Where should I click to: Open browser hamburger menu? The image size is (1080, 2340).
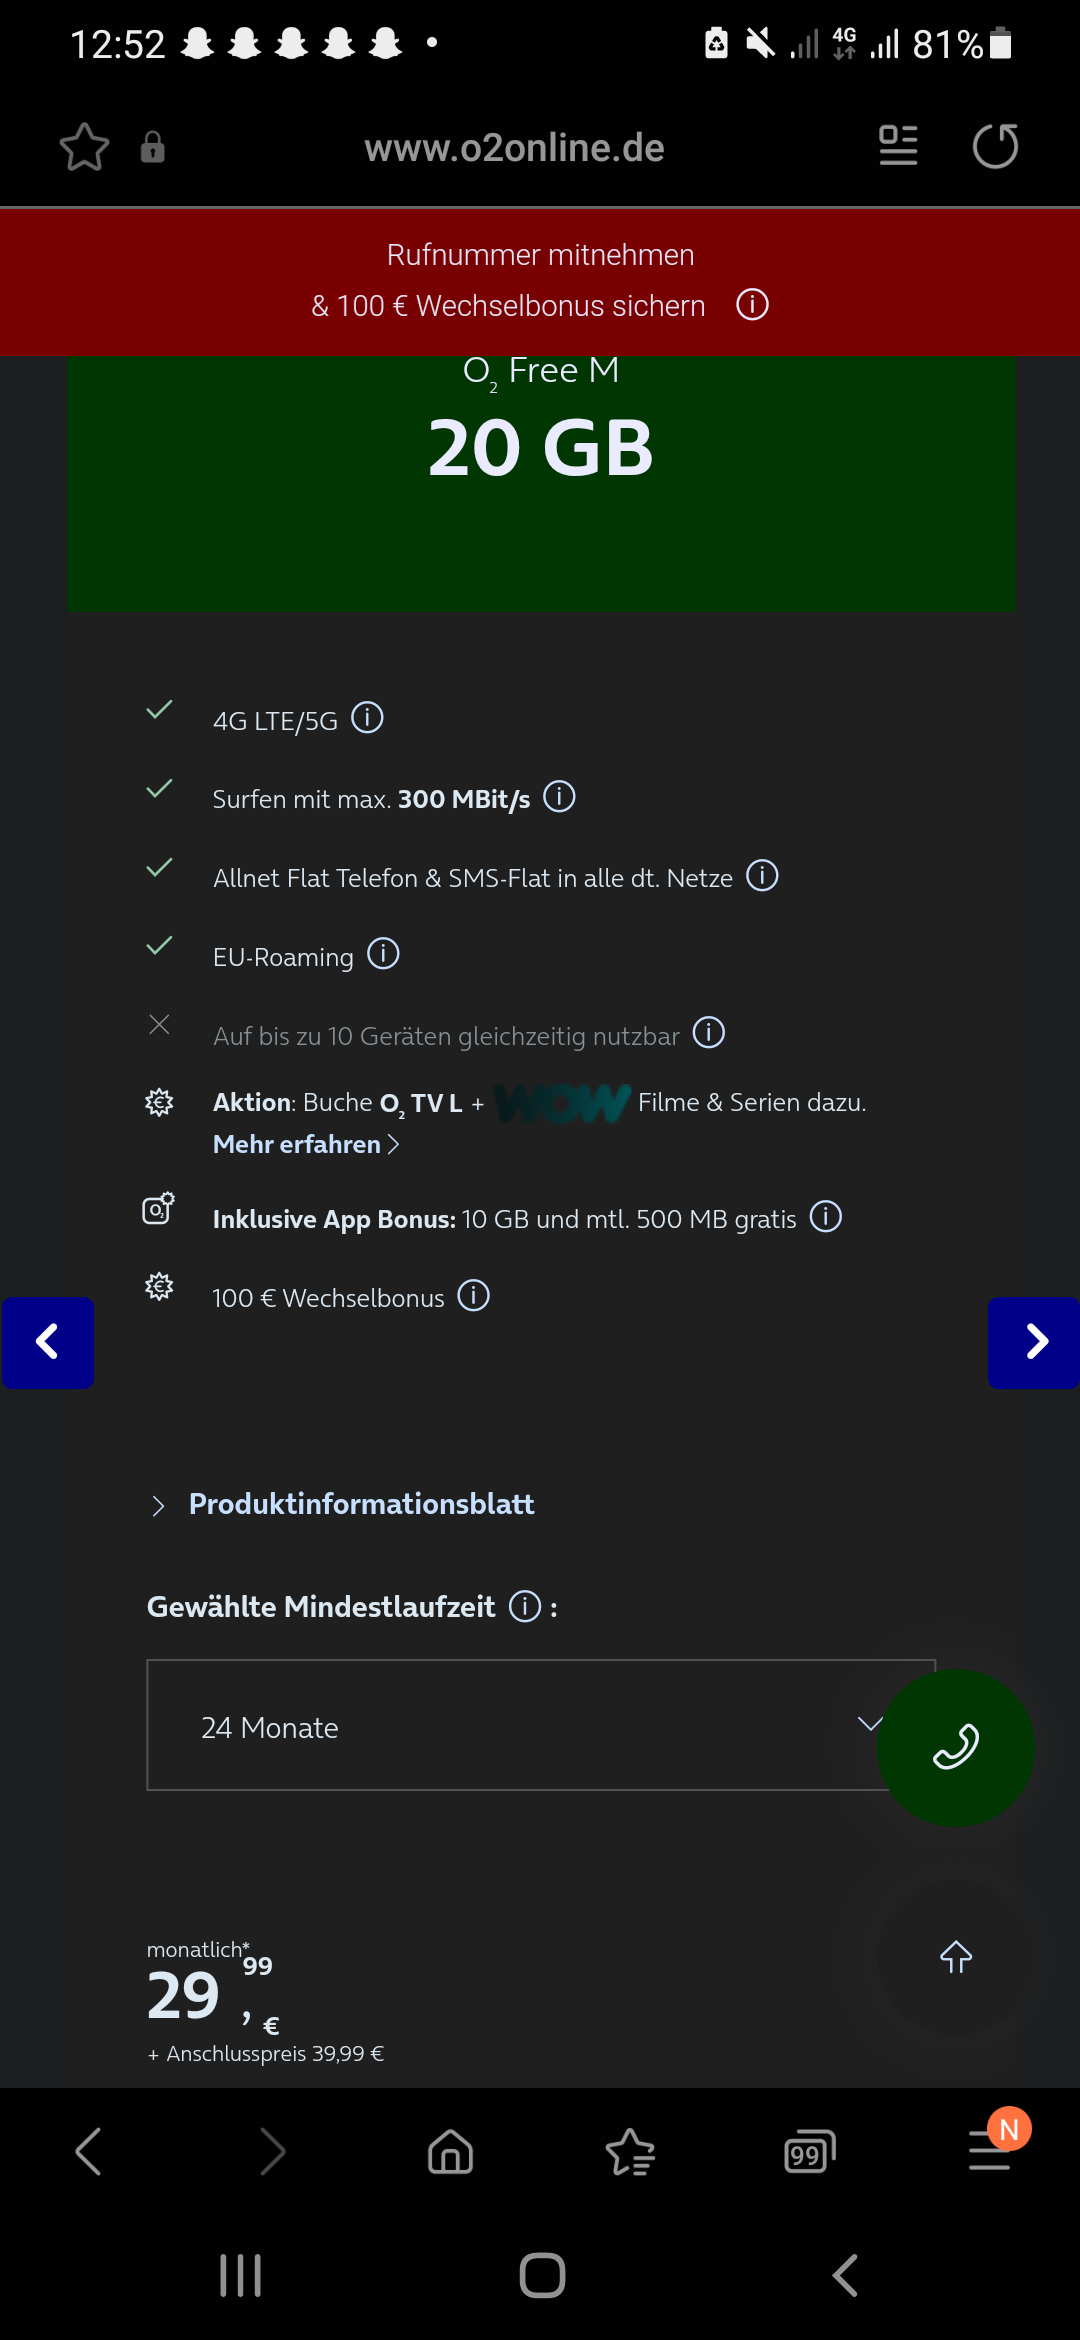coord(990,2150)
